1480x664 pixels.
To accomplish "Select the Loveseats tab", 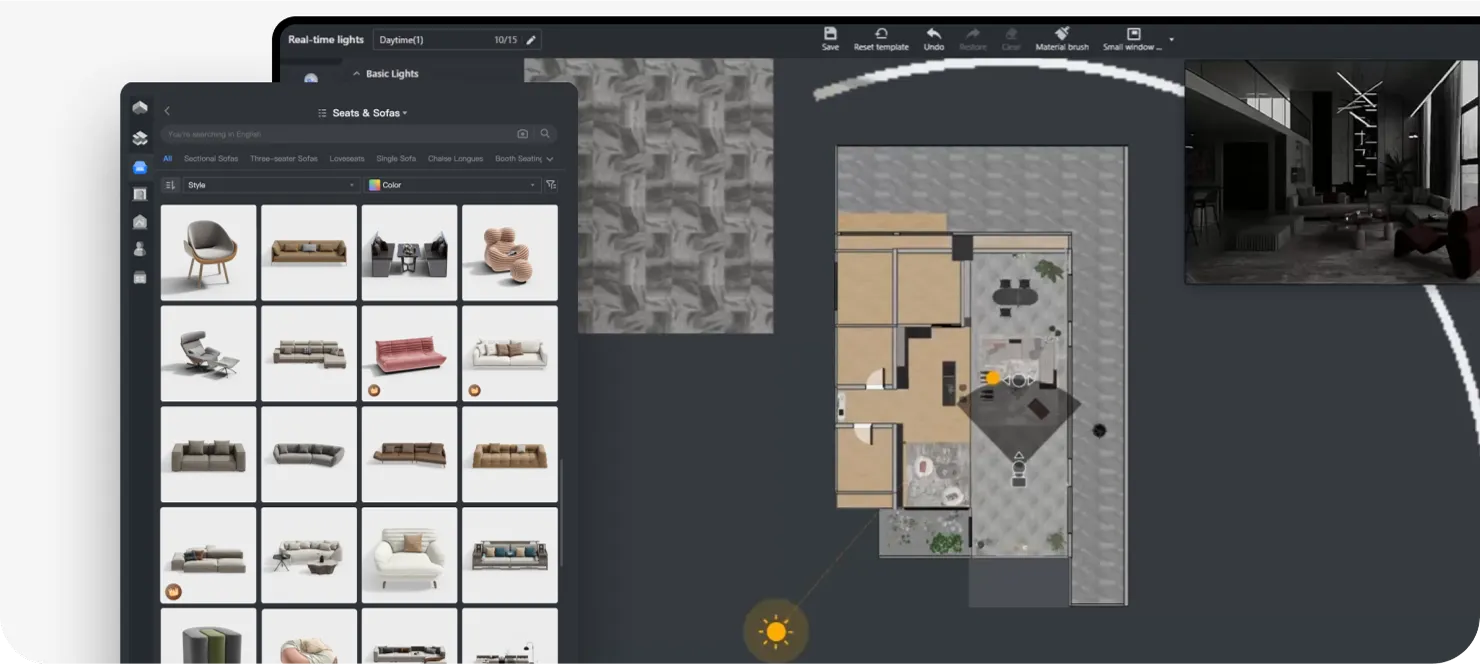I will [x=347, y=159].
